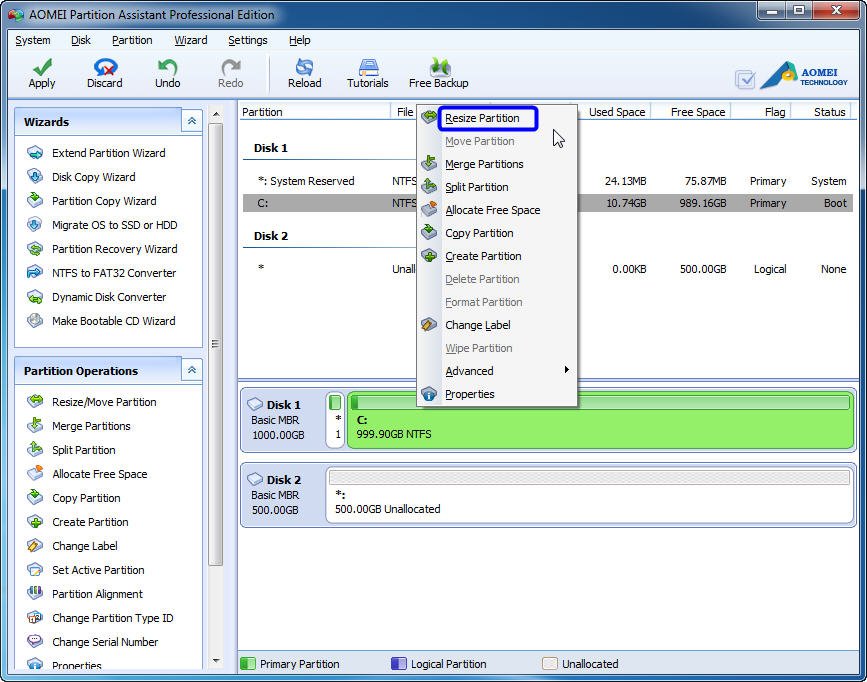
Task: Click Change Partition Type ID
Action: click(x=112, y=618)
